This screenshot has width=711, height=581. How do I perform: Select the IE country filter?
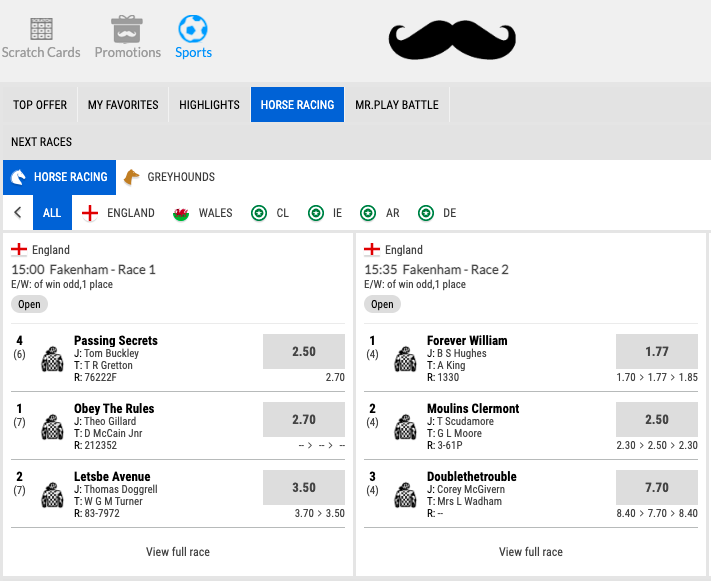(x=316, y=213)
